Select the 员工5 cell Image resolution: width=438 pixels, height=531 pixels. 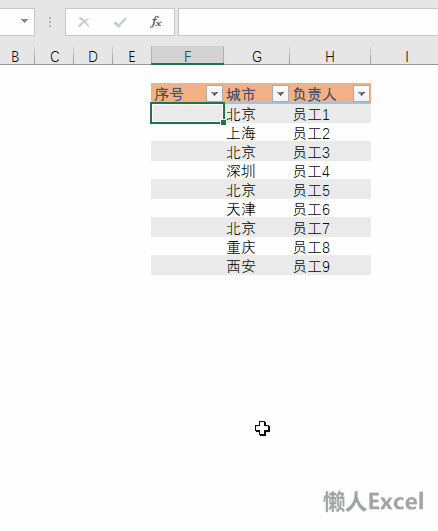[x=330, y=189]
